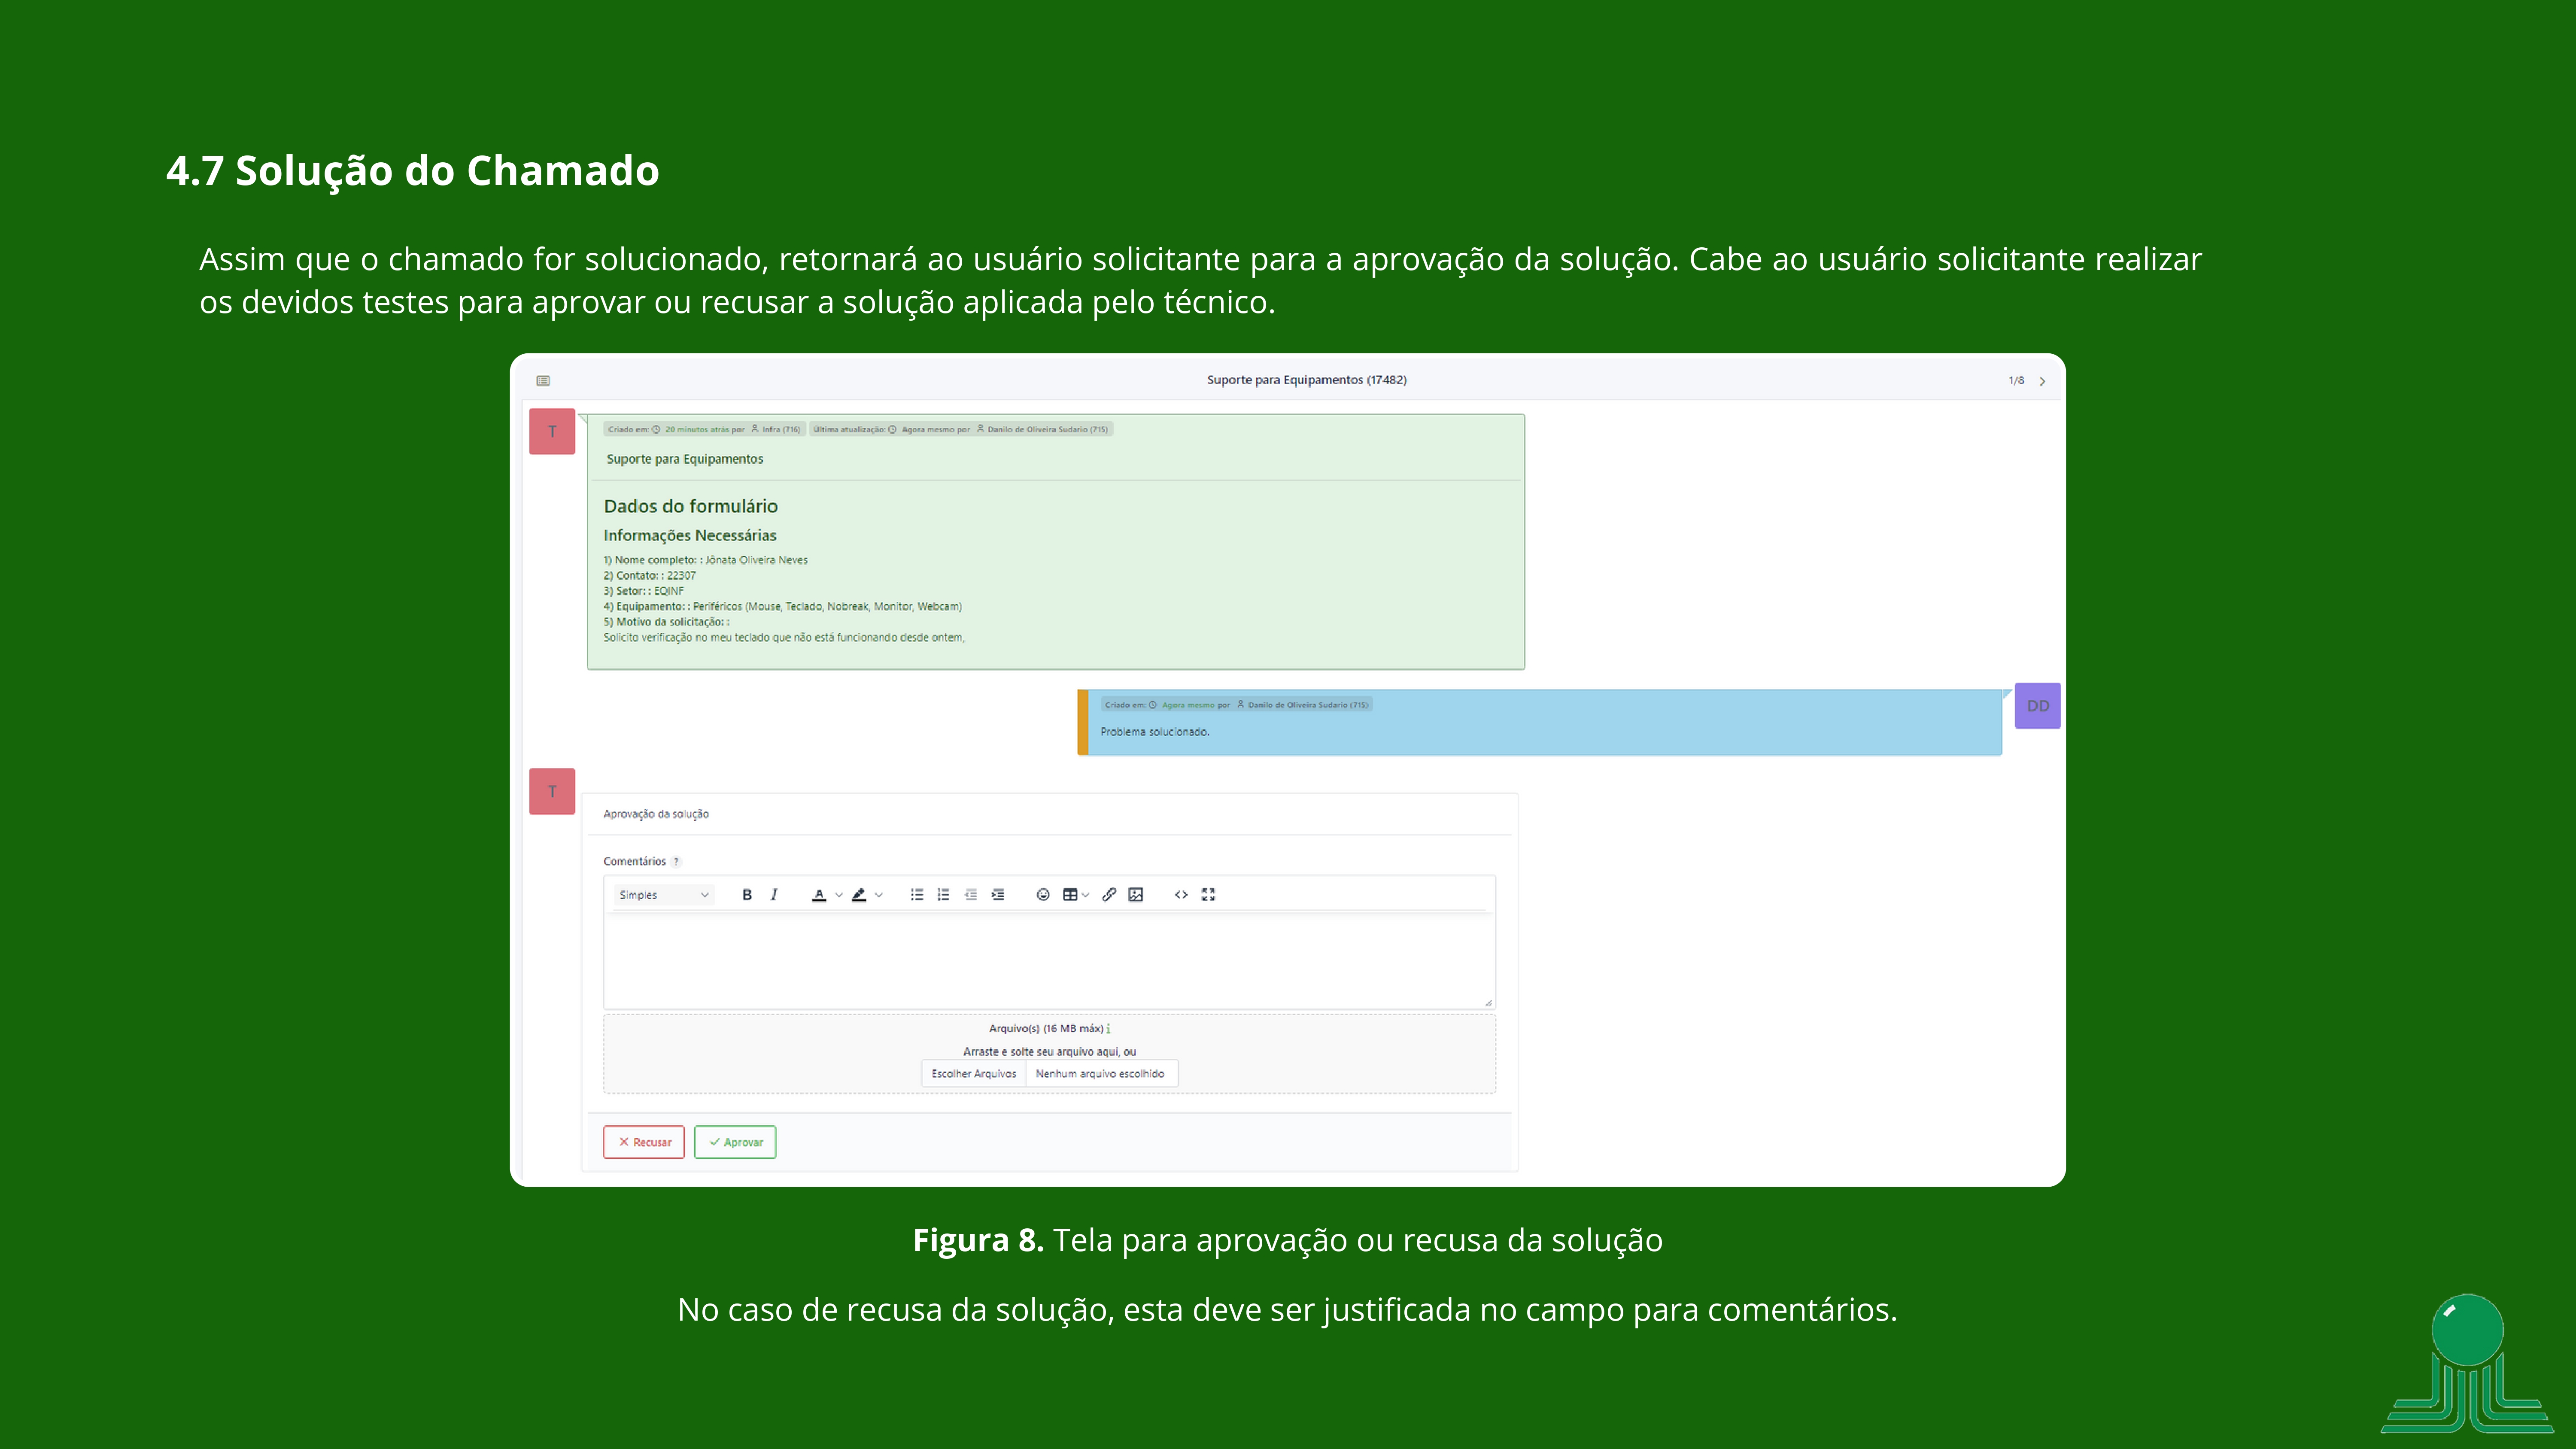
Task: Click the Recusar button
Action: [x=644, y=1142]
